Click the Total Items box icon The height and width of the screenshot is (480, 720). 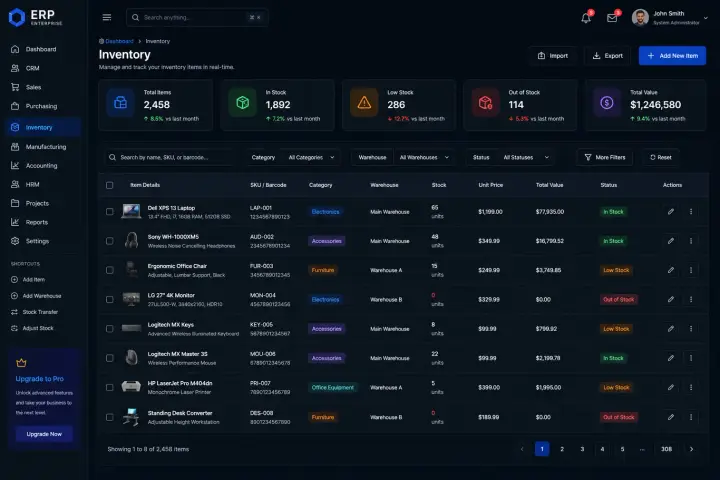tap(120, 102)
